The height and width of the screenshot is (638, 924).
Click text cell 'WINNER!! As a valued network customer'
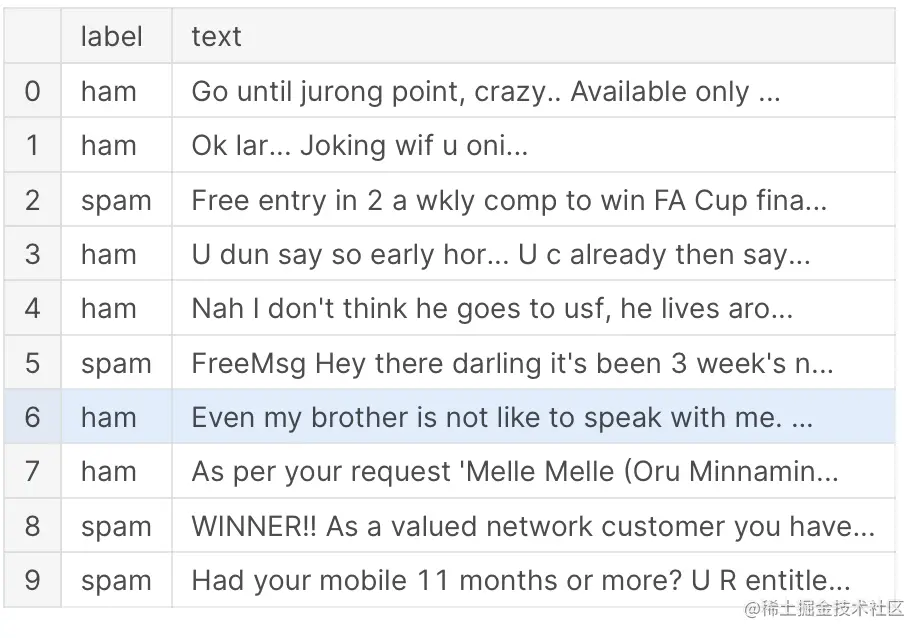coord(533,525)
